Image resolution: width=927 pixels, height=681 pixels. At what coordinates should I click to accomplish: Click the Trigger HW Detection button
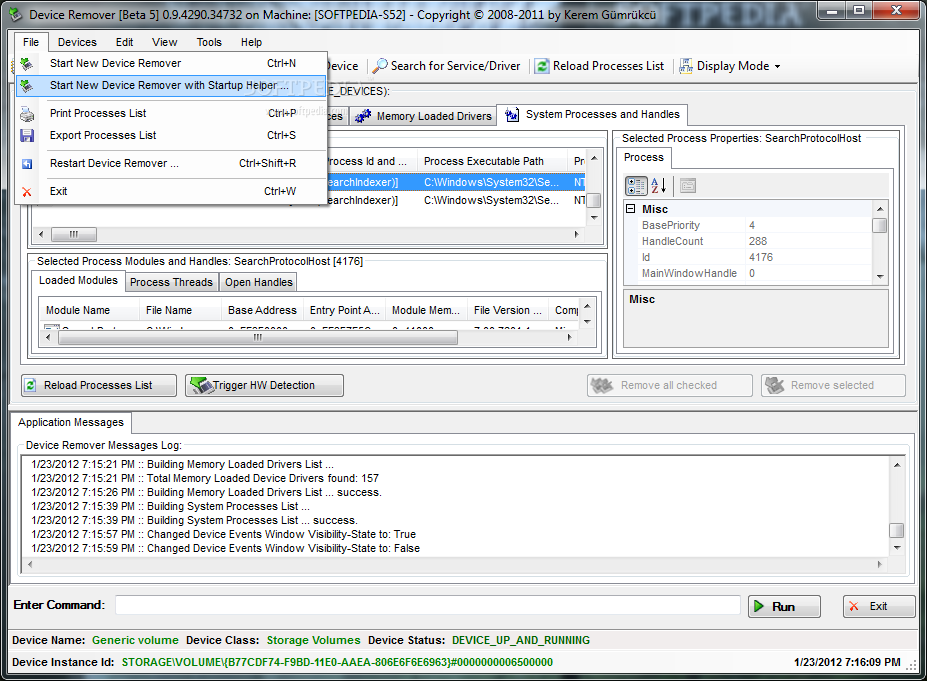[264, 385]
